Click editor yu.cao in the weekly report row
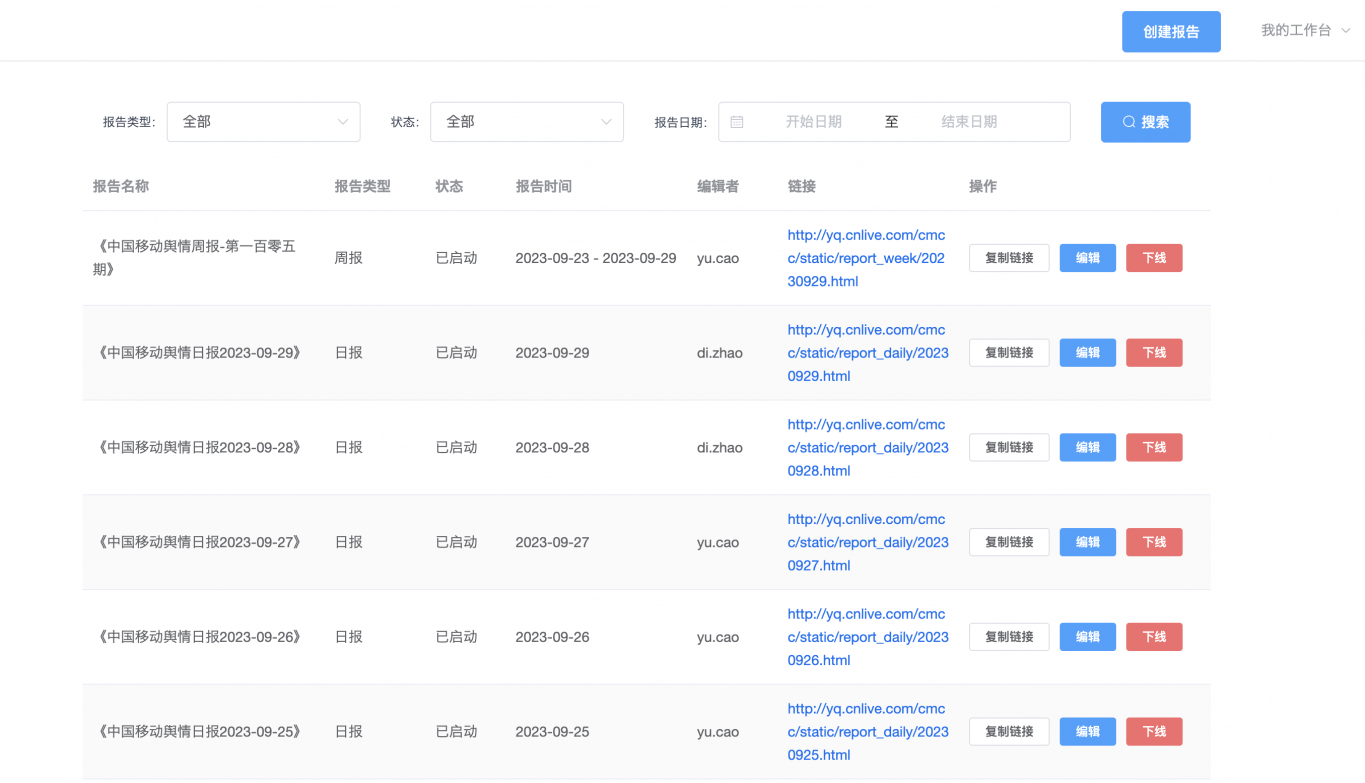Image resolution: width=1365 pixels, height=783 pixels. [718, 258]
